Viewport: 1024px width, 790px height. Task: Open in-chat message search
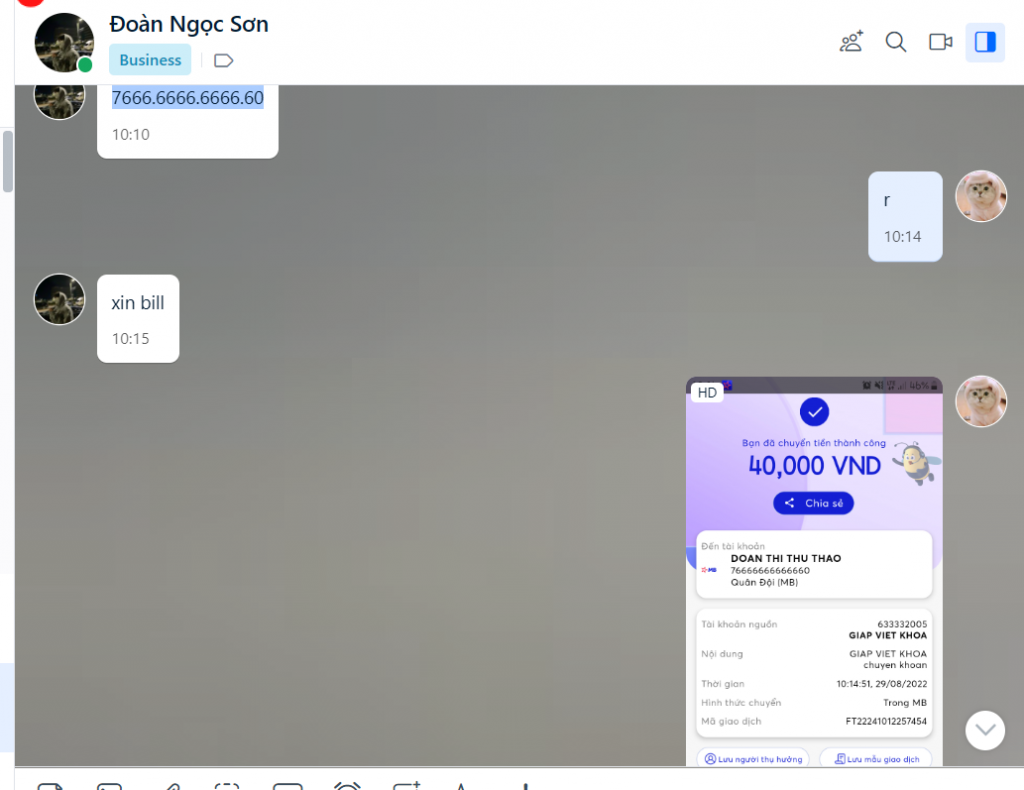pyautogui.click(x=895, y=42)
